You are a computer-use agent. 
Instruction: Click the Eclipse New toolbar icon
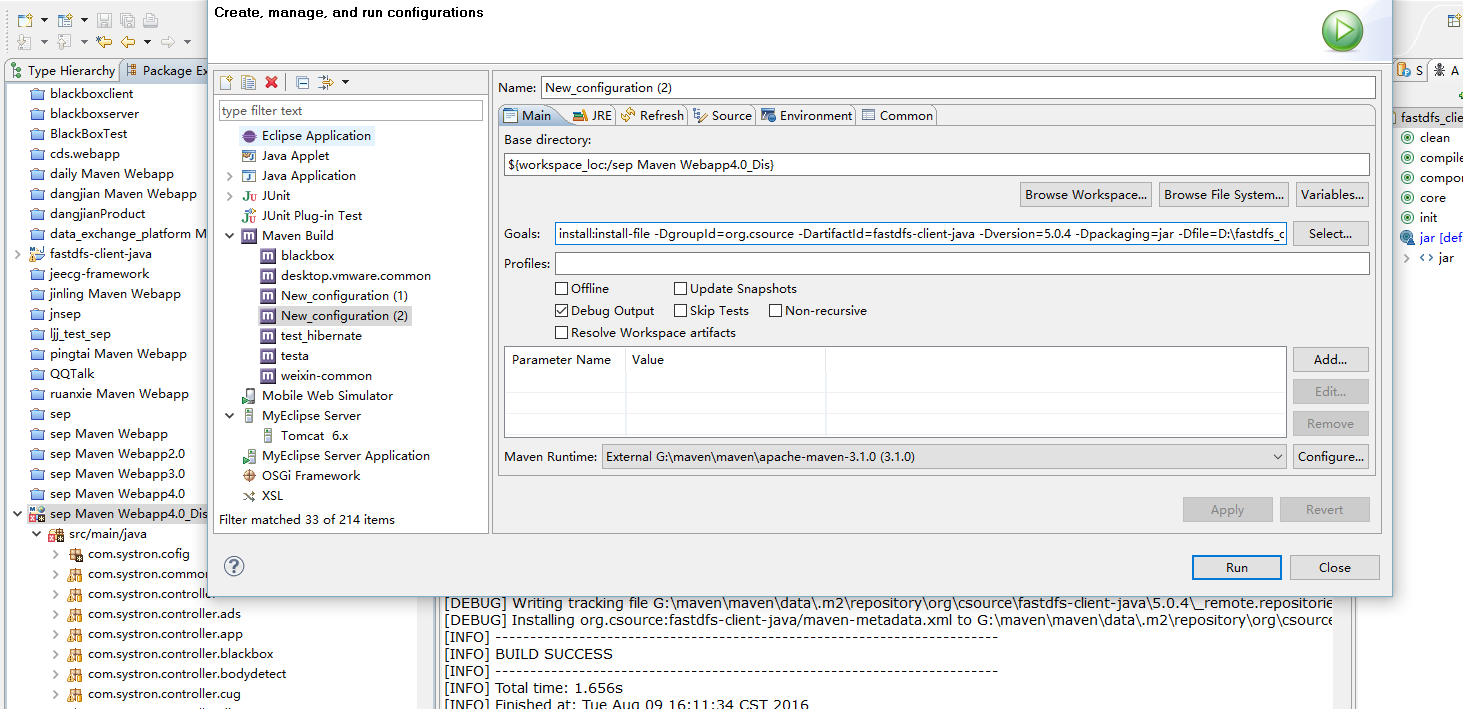click(25, 19)
